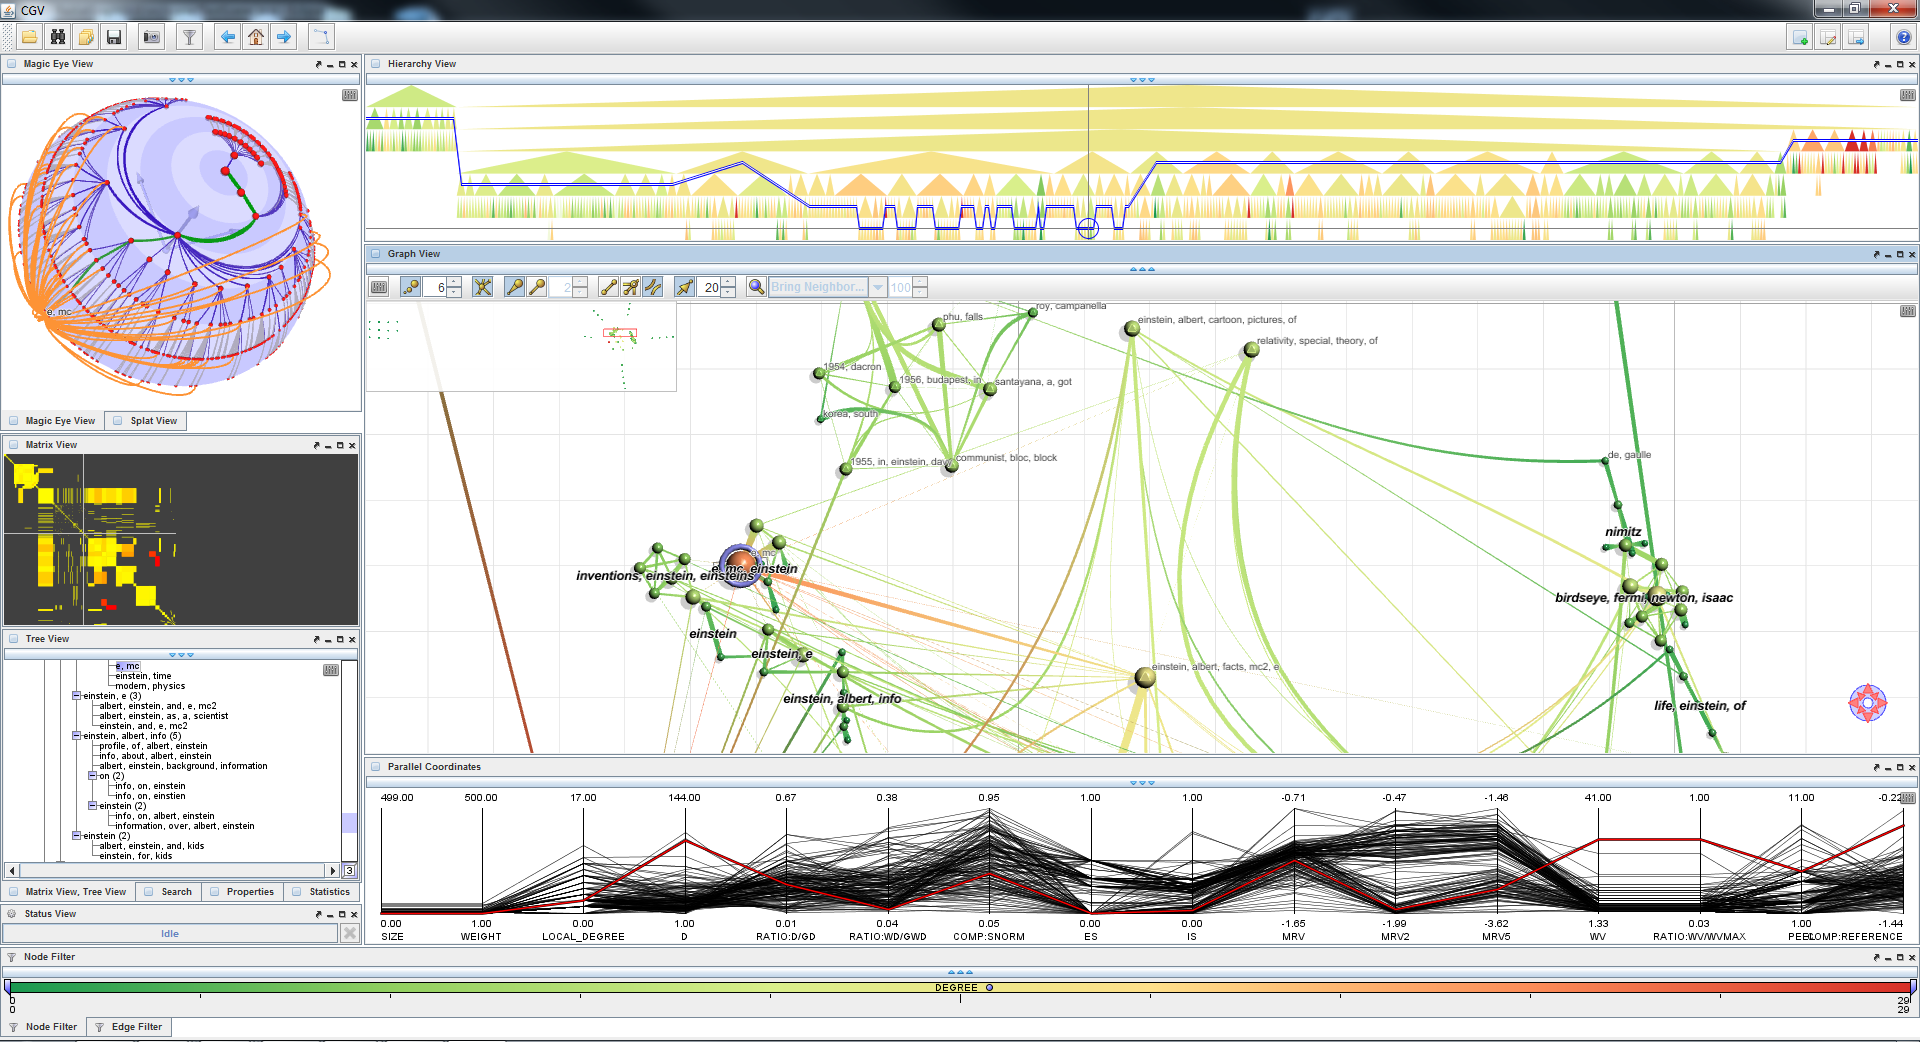Click the Tree View vertical scrollbar thumb
The height and width of the screenshot is (1042, 1920).
(x=349, y=822)
